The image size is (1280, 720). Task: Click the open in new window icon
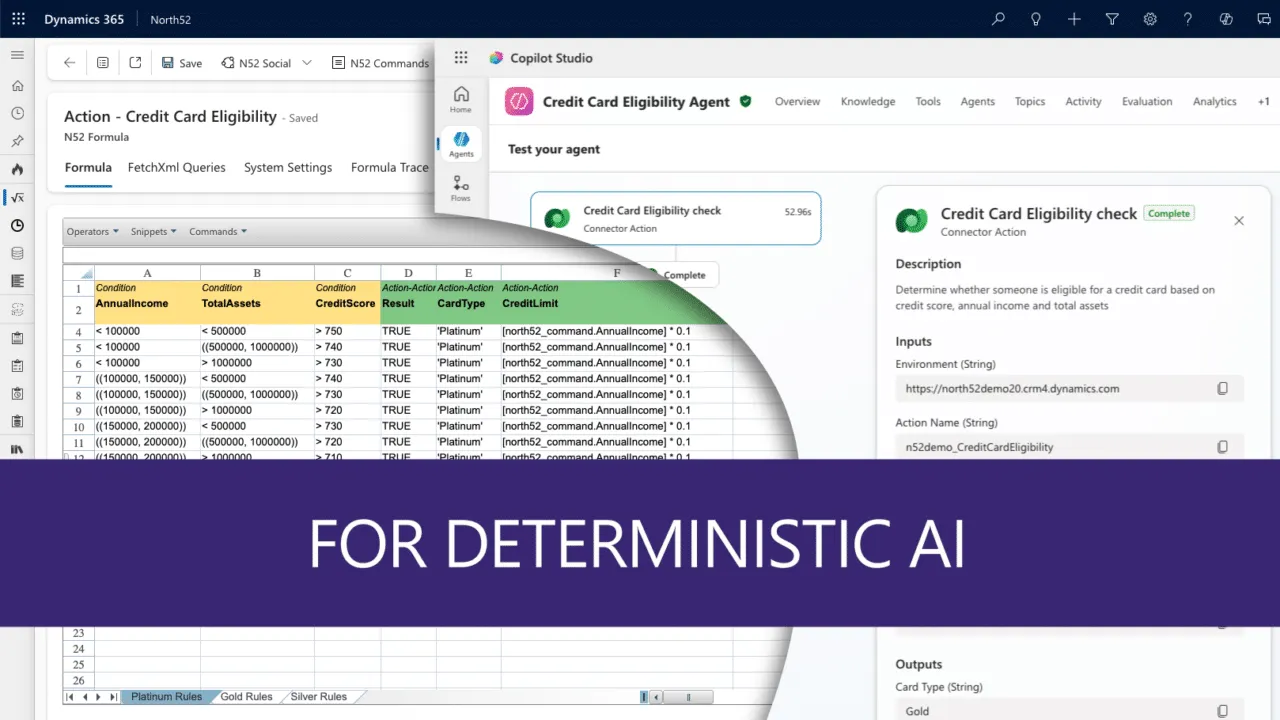coord(135,63)
